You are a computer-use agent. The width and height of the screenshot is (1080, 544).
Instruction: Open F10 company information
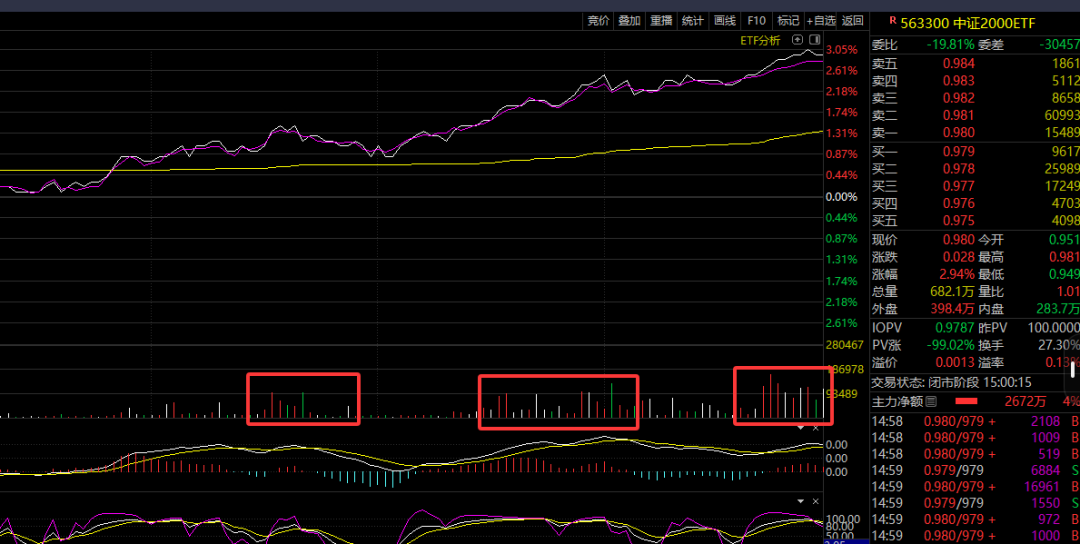(x=756, y=21)
